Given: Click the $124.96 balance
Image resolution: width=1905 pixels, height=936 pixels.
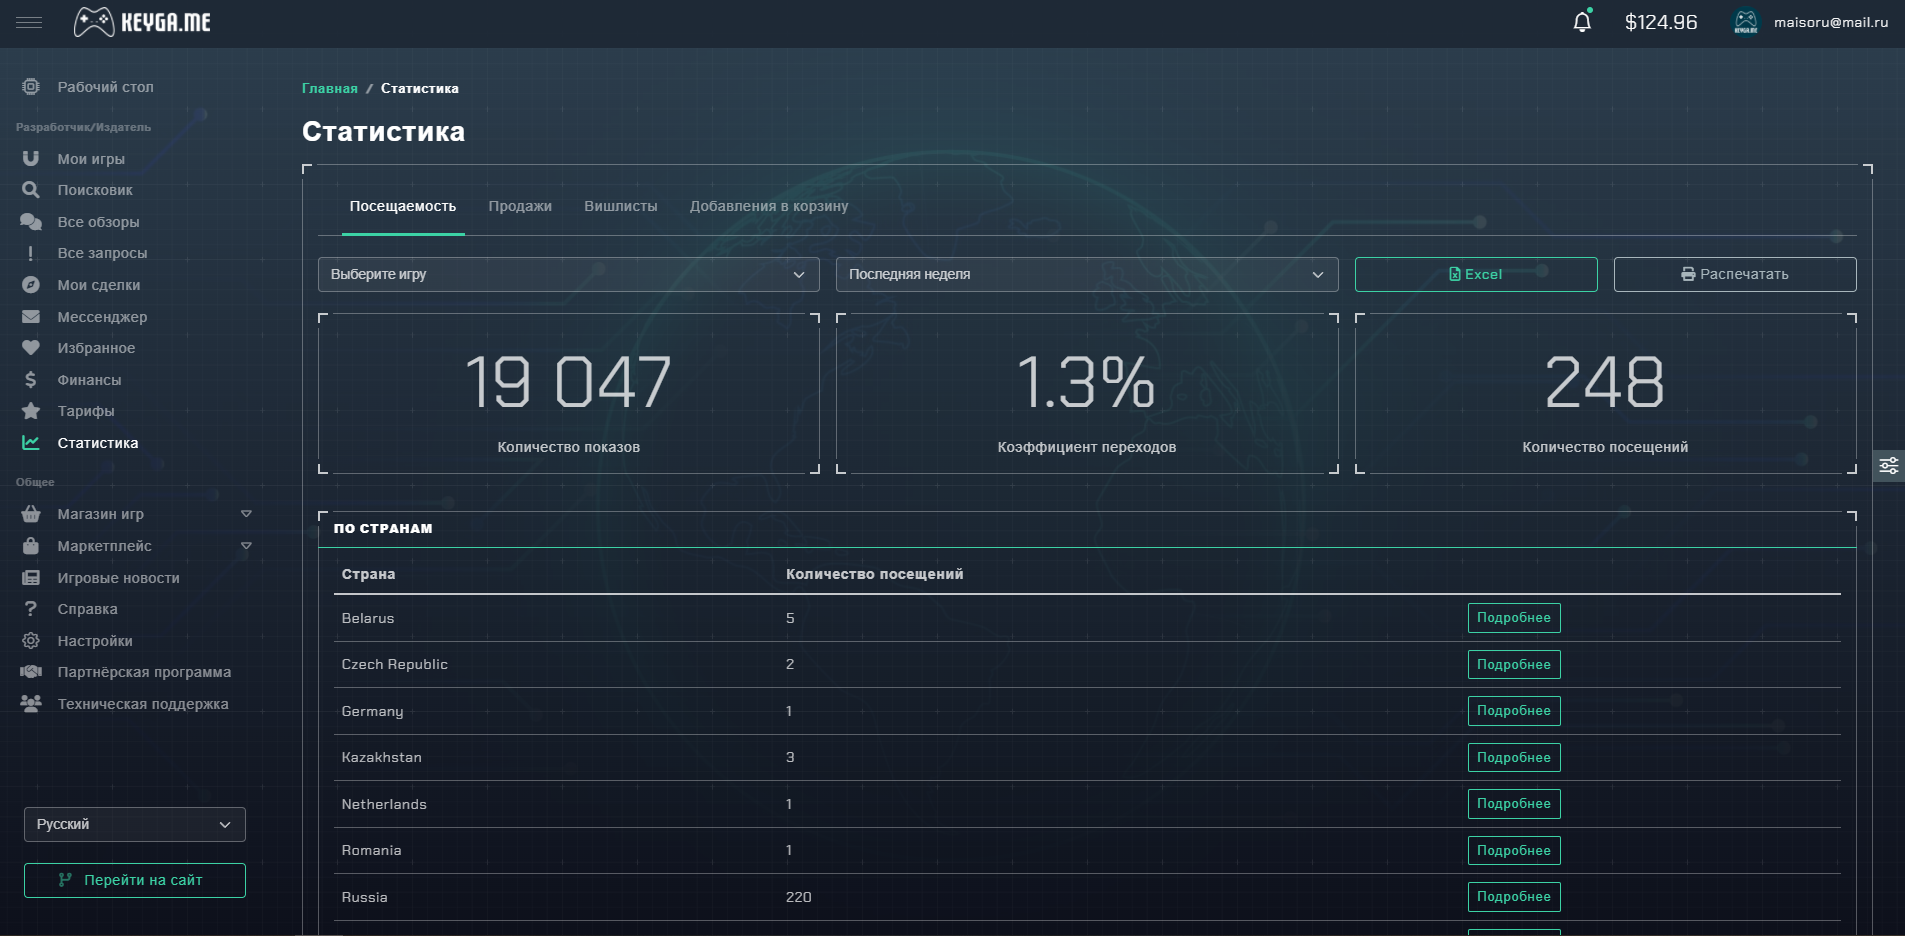Looking at the screenshot, I should [1661, 22].
